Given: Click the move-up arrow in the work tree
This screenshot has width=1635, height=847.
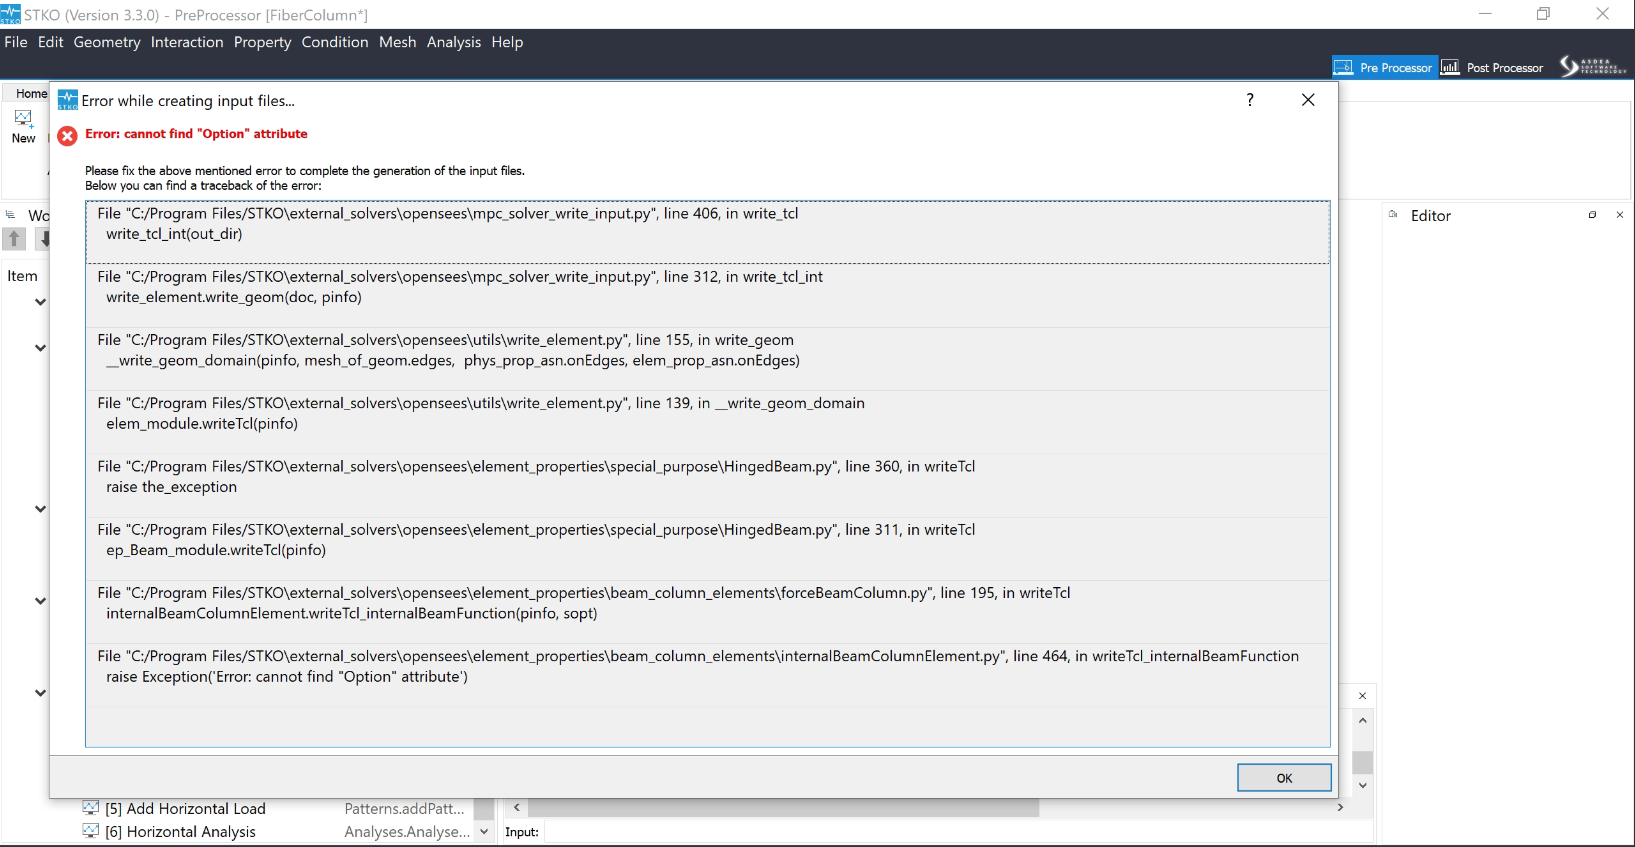Looking at the screenshot, I should pyautogui.click(x=14, y=239).
